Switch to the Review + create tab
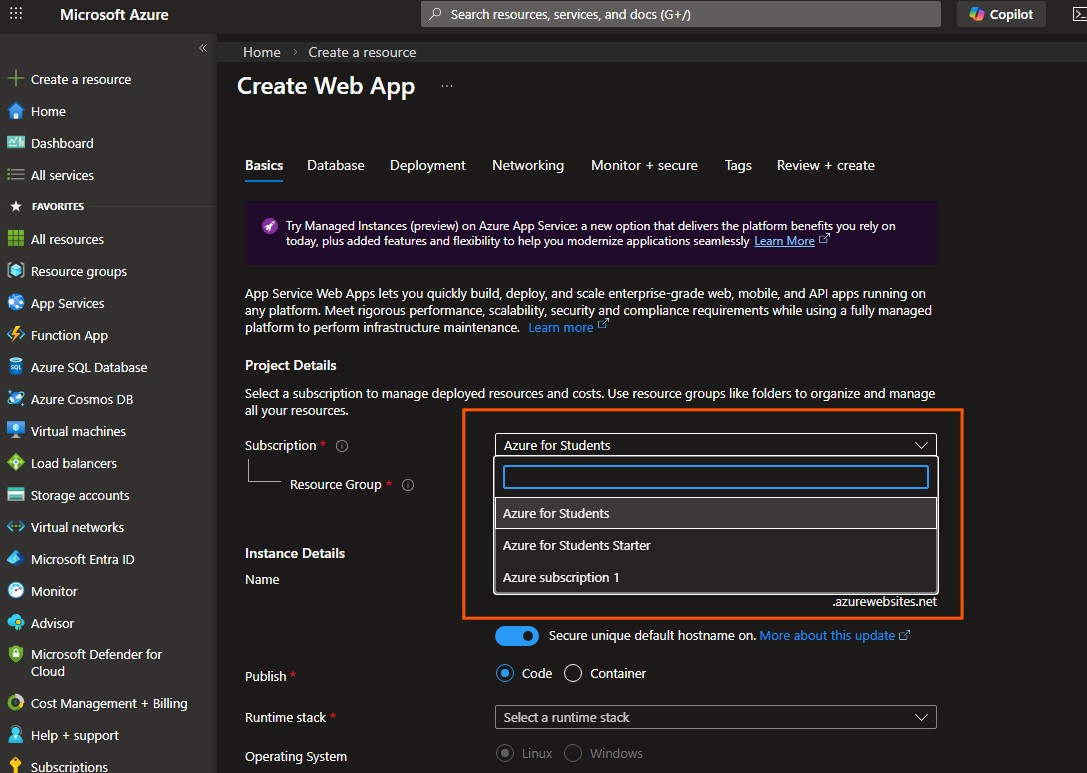 coord(826,166)
